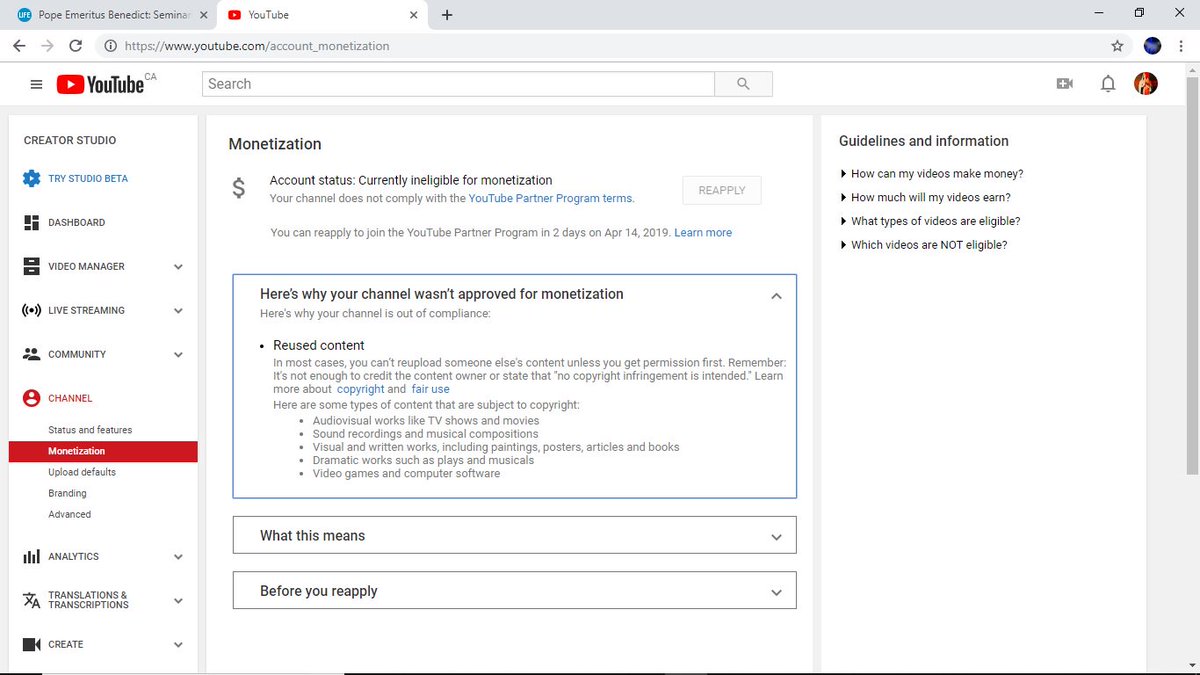Open Status and features submenu item
Image resolution: width=1200 pixels, height=675 pixels.
90,430
